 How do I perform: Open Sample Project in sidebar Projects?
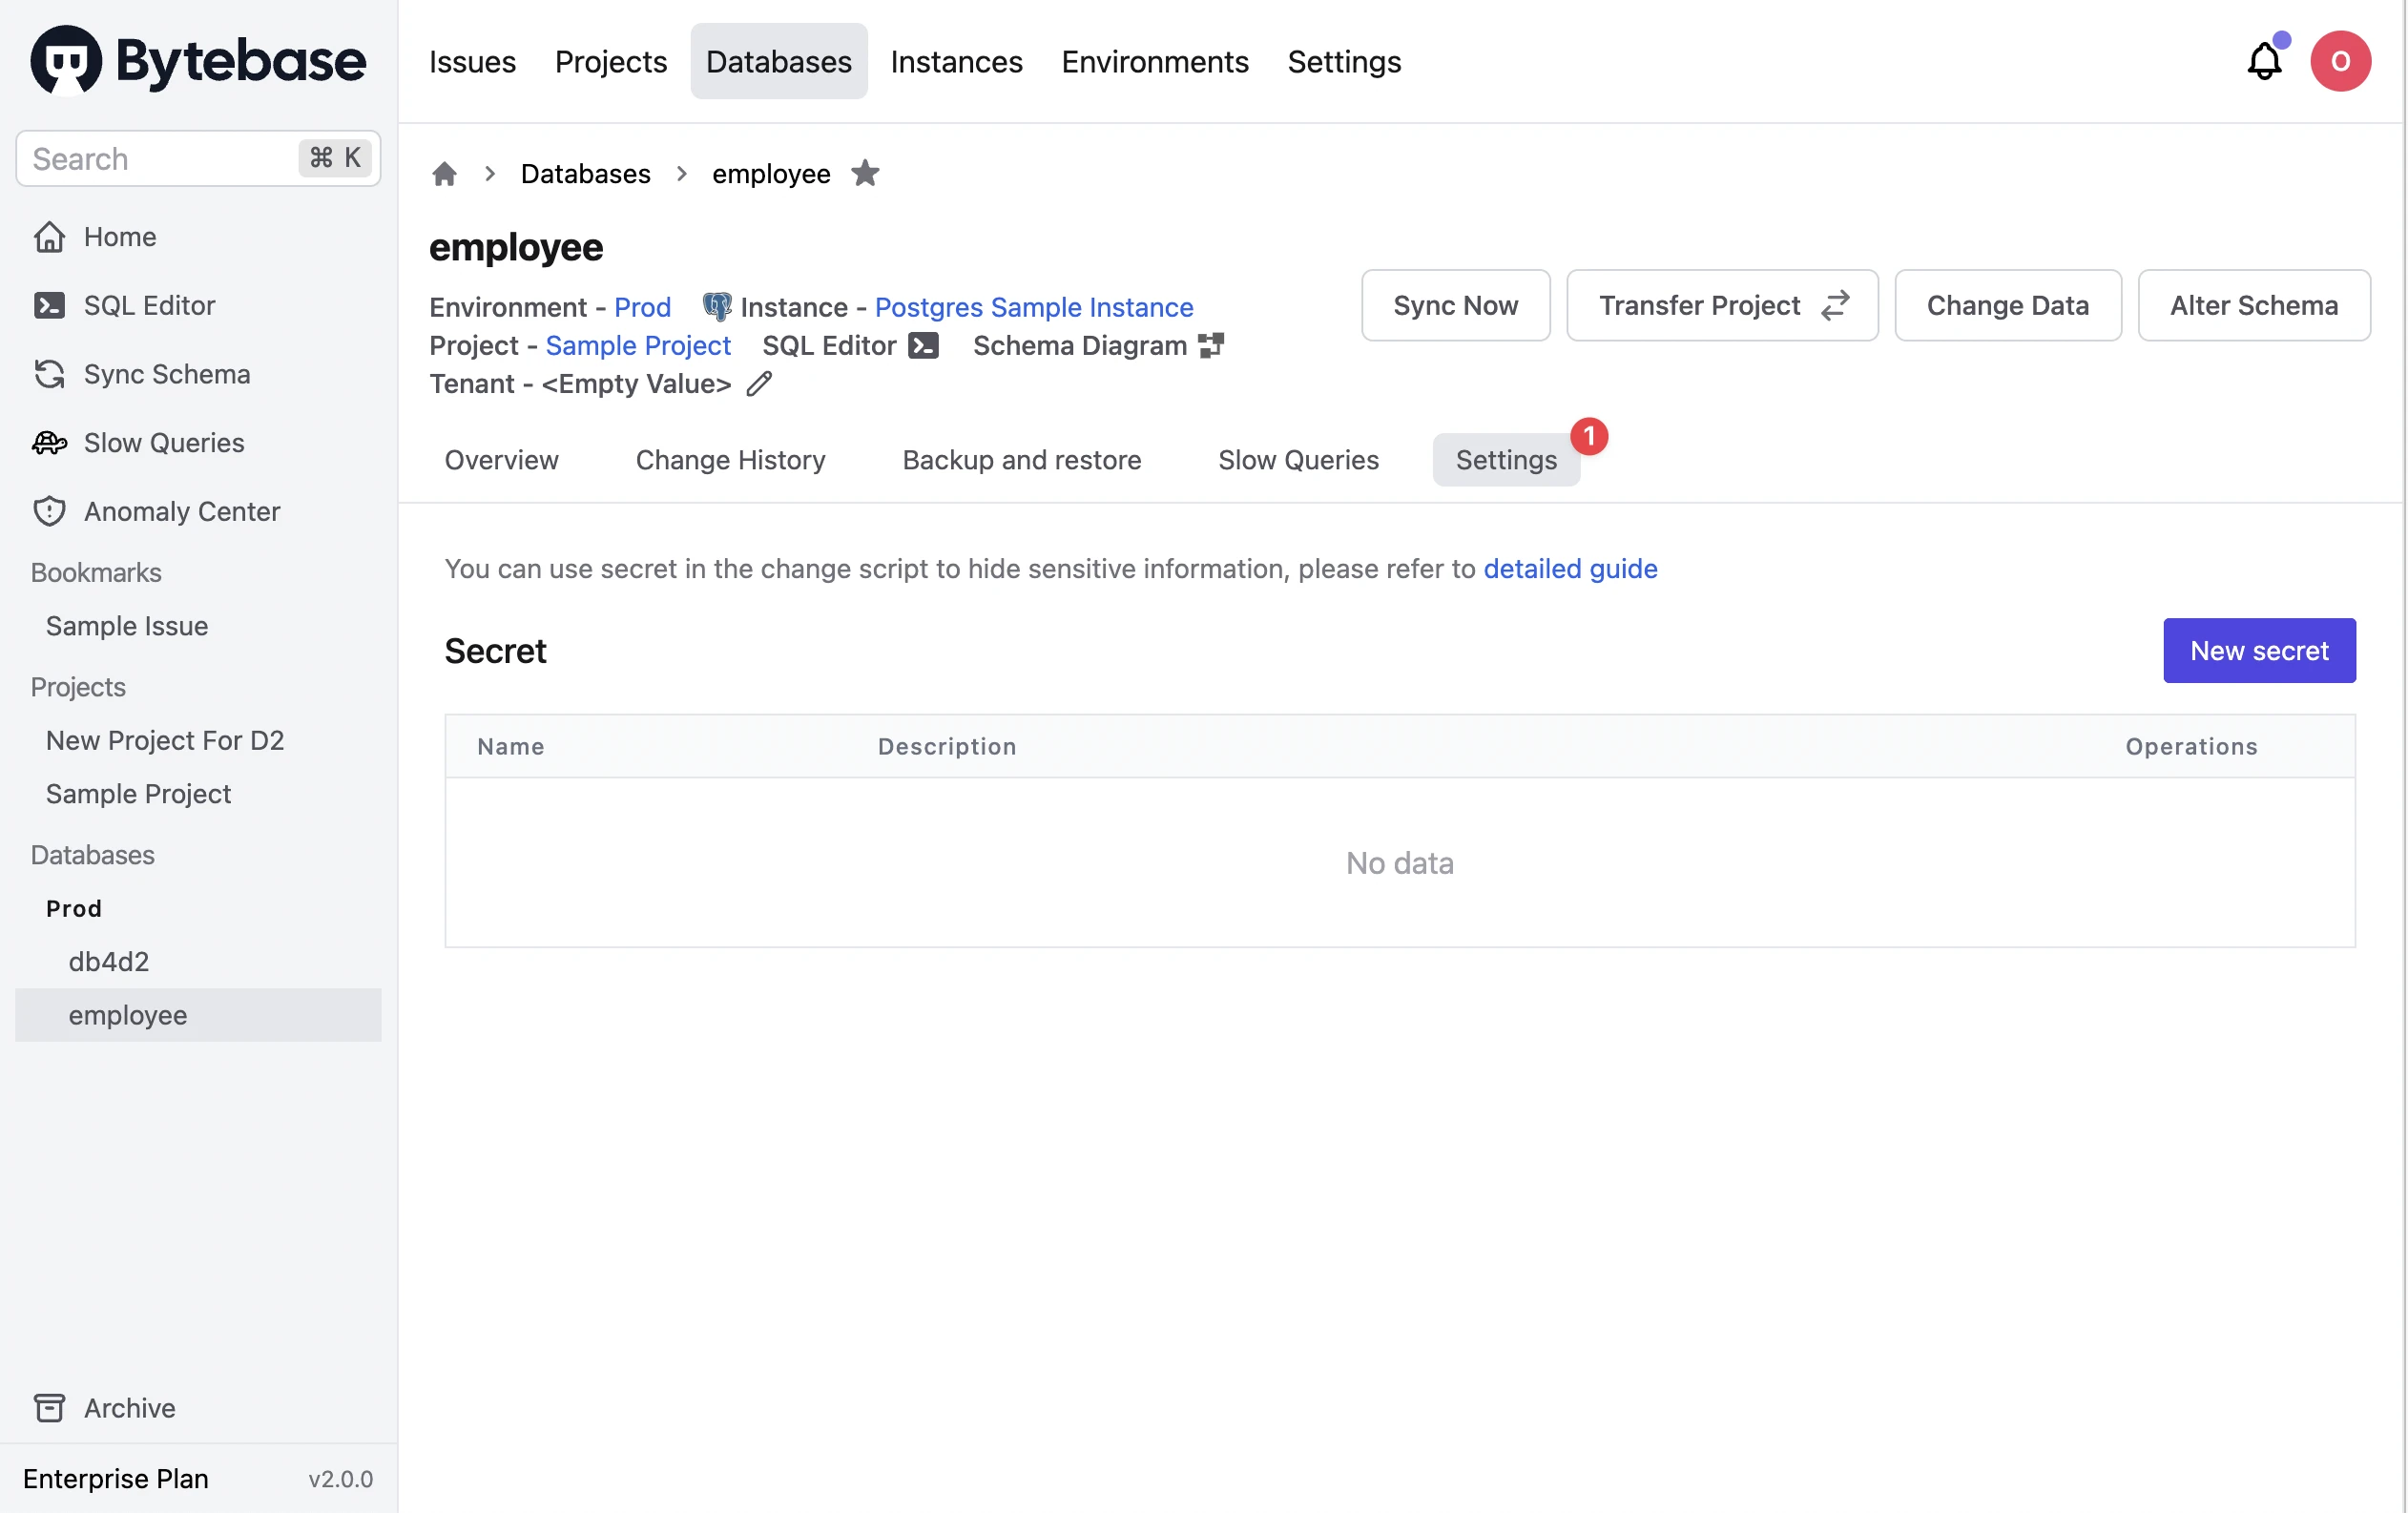pyautogui.click(x=138, y=794)
